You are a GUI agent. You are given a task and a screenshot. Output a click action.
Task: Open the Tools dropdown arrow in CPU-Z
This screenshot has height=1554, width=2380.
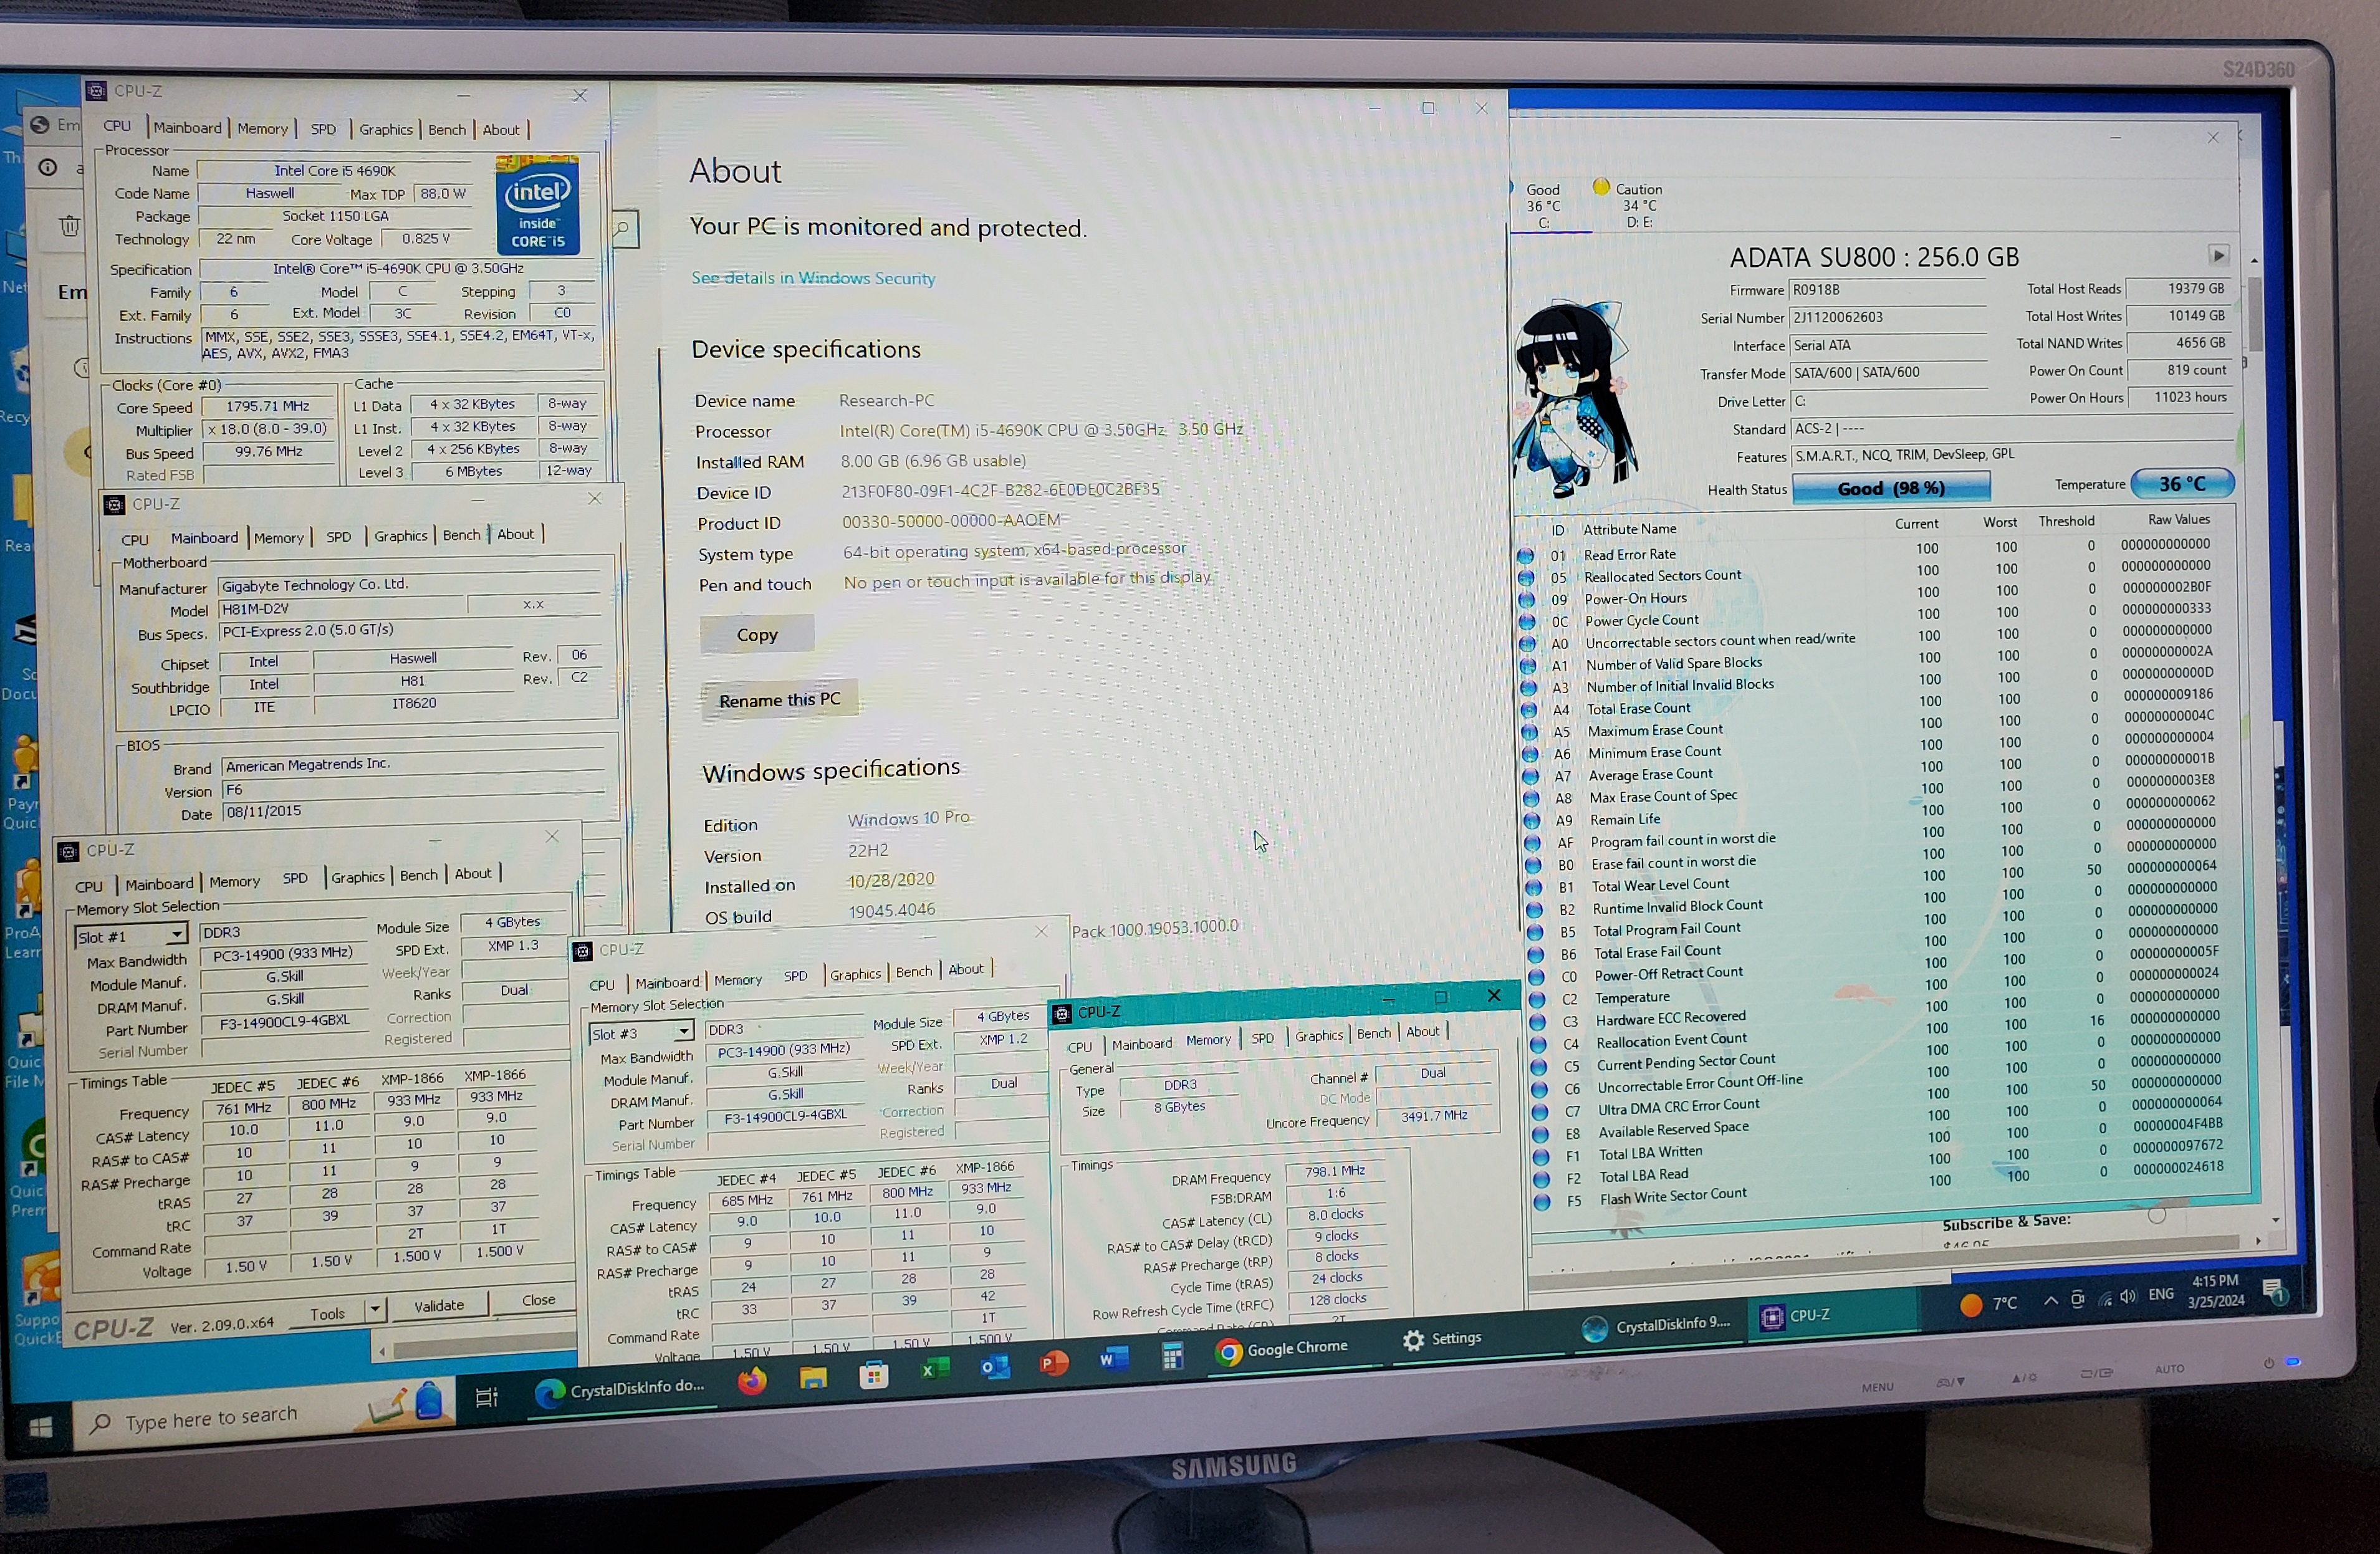(x=375, y=1309)
